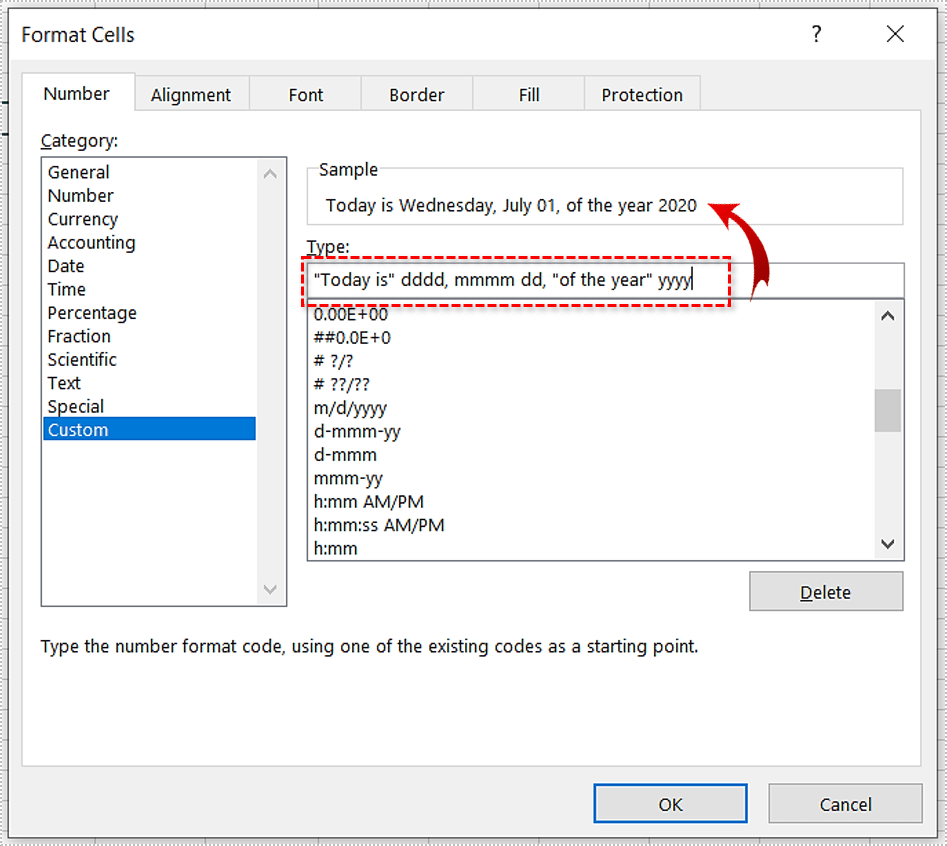
Task: Select the h:mm AM/PM format code
Action: tap(368, 502)
